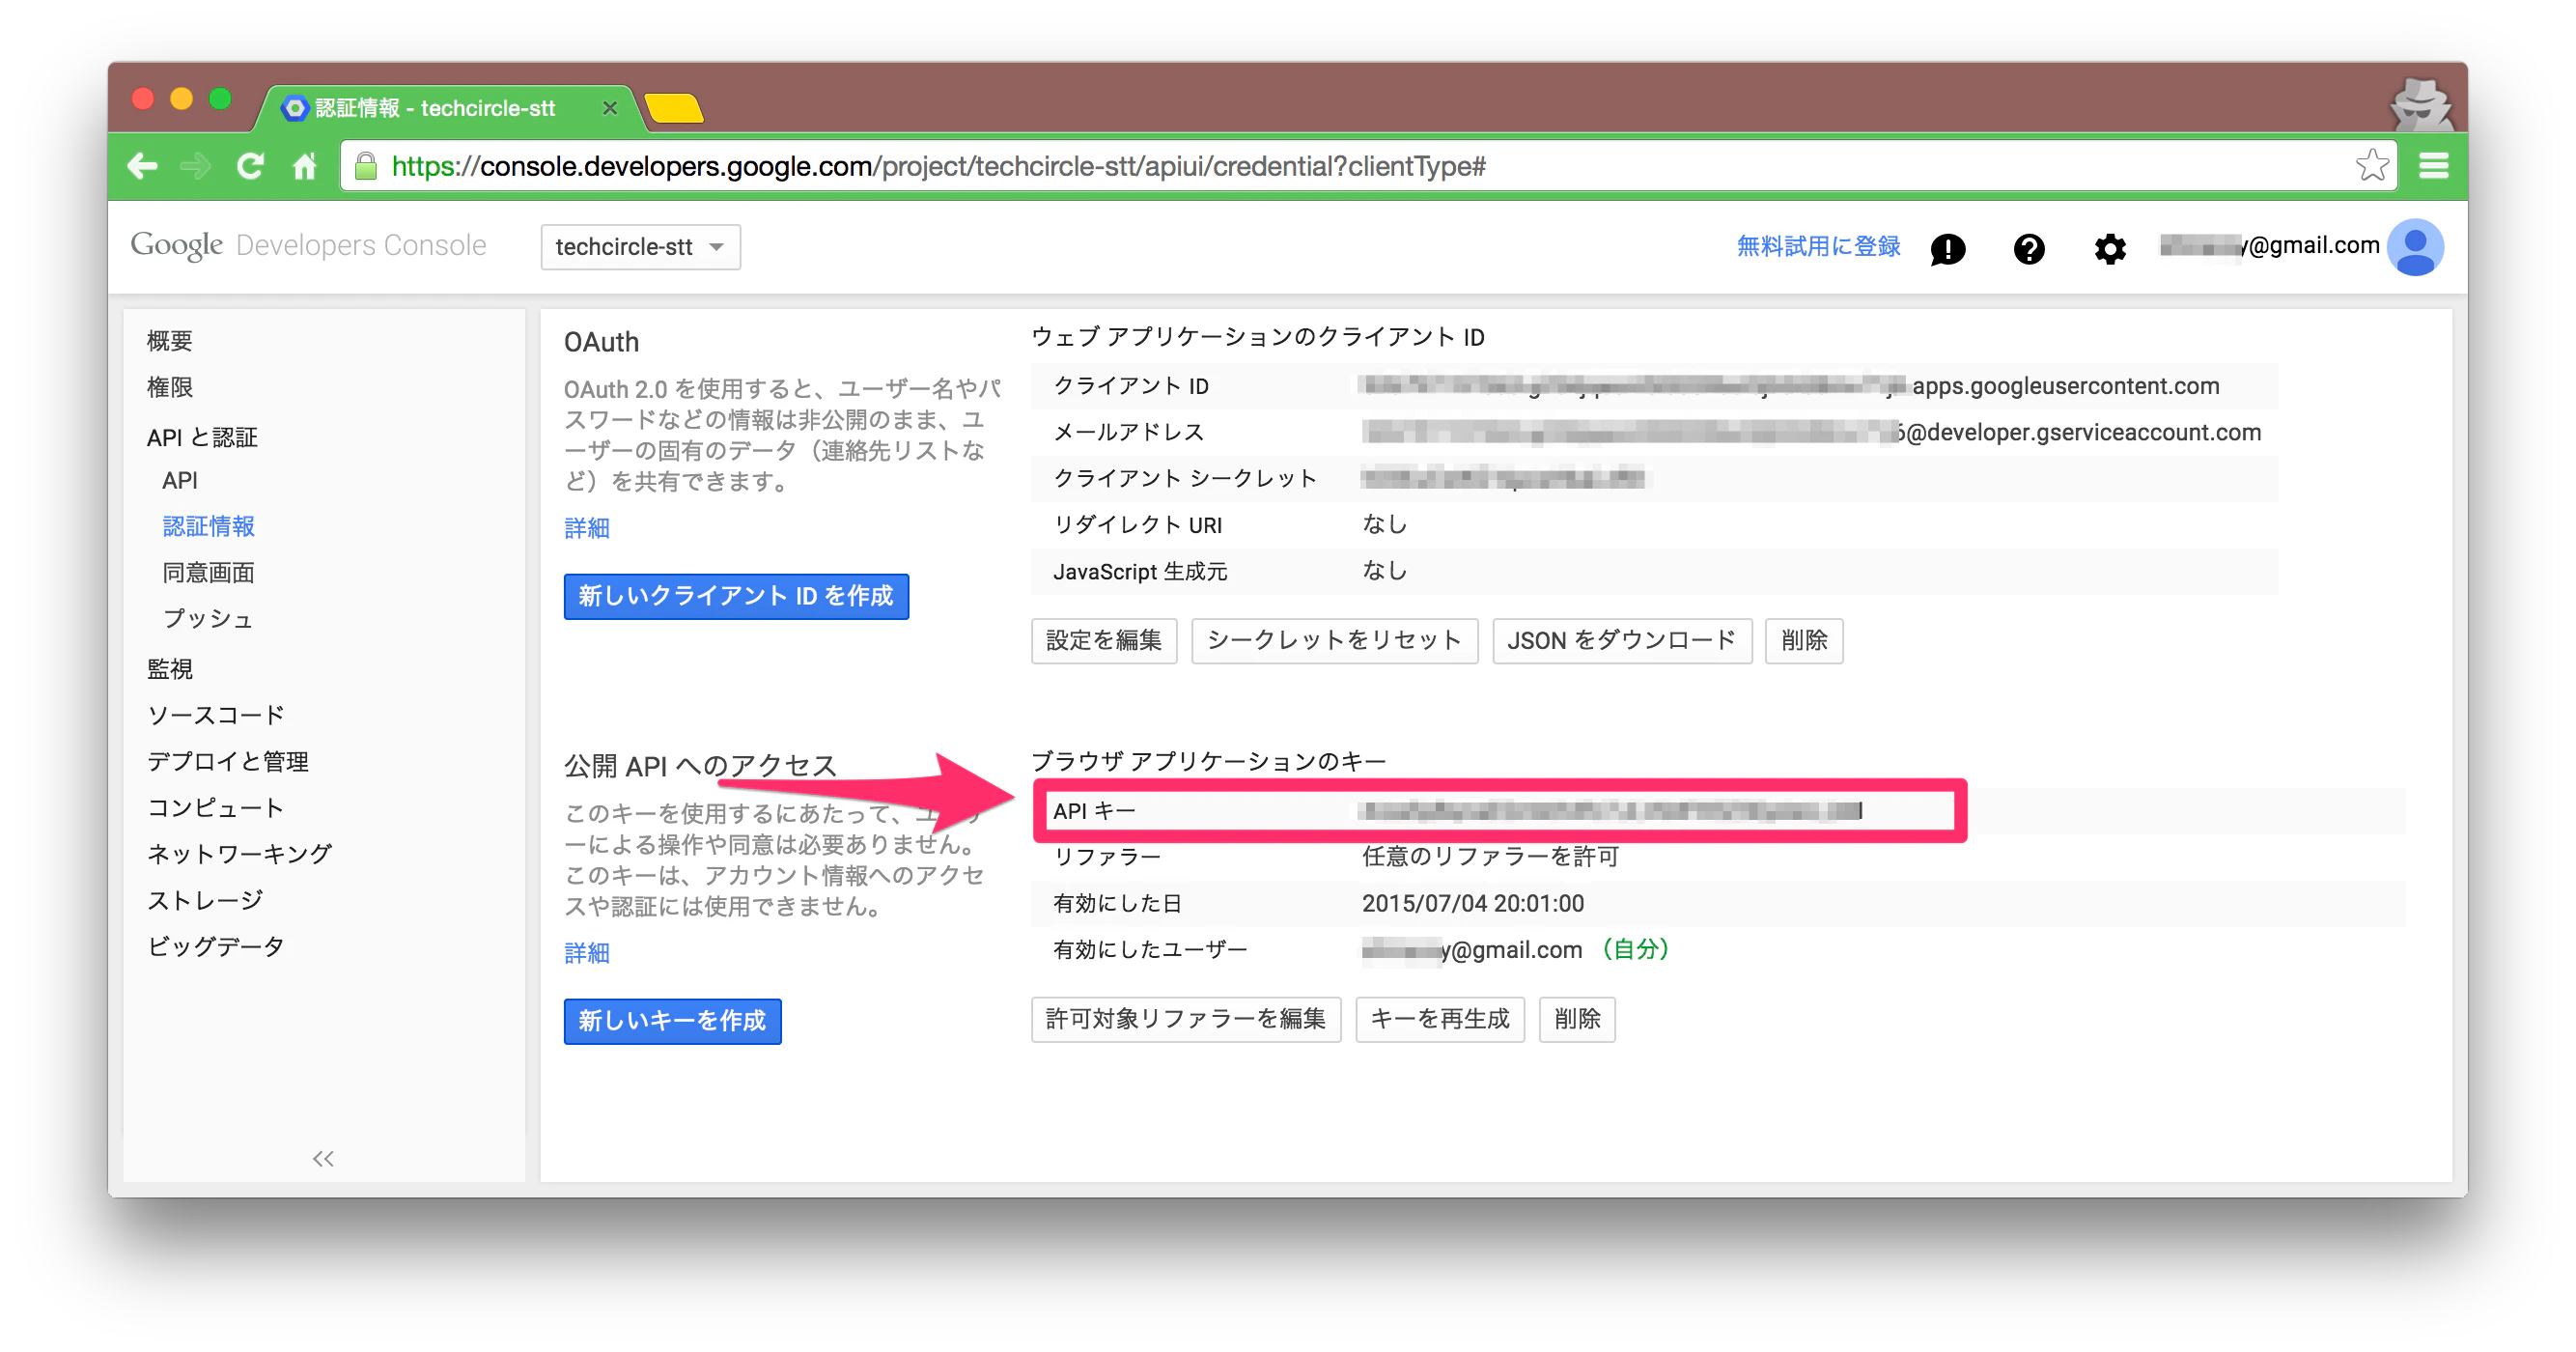Click the メールアドレス service account value
Screen dimensions: 2576x1352
(1811, 432)
